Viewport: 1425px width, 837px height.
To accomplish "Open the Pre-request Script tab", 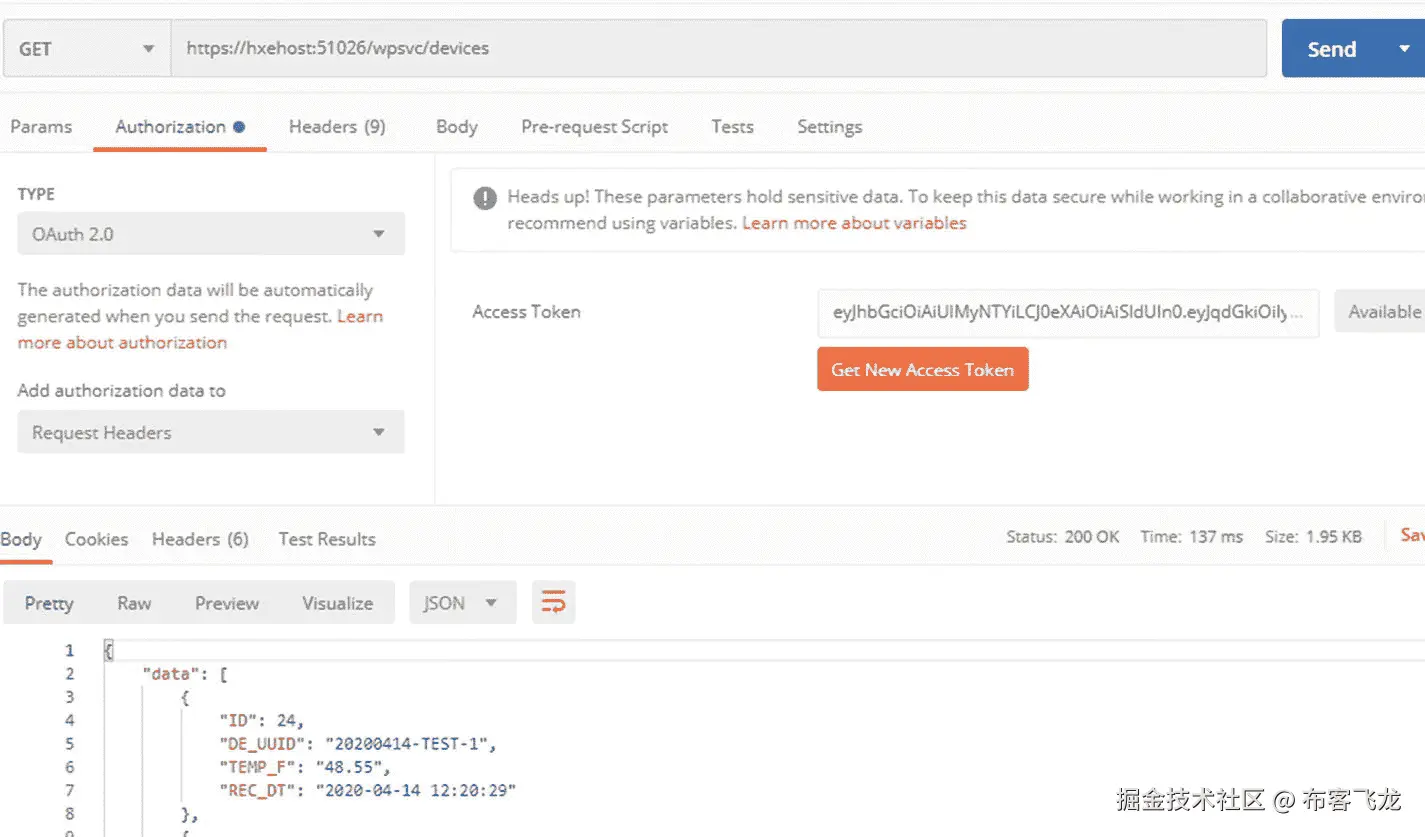I will [x=594, y=127].
